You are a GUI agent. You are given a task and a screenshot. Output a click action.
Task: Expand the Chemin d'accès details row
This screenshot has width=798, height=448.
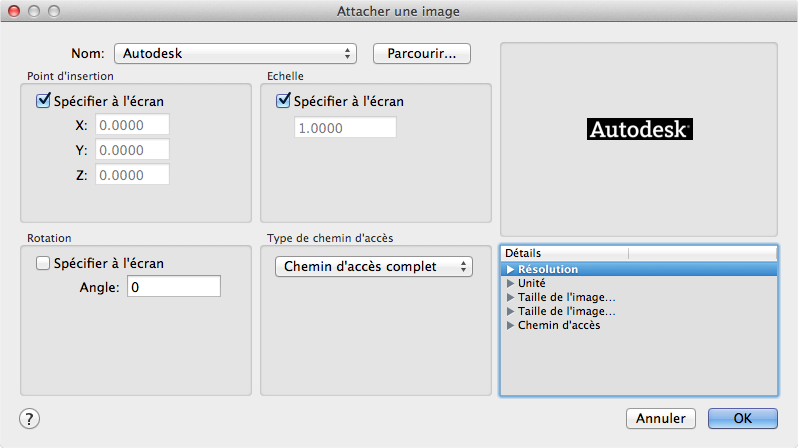pos(511,325)
